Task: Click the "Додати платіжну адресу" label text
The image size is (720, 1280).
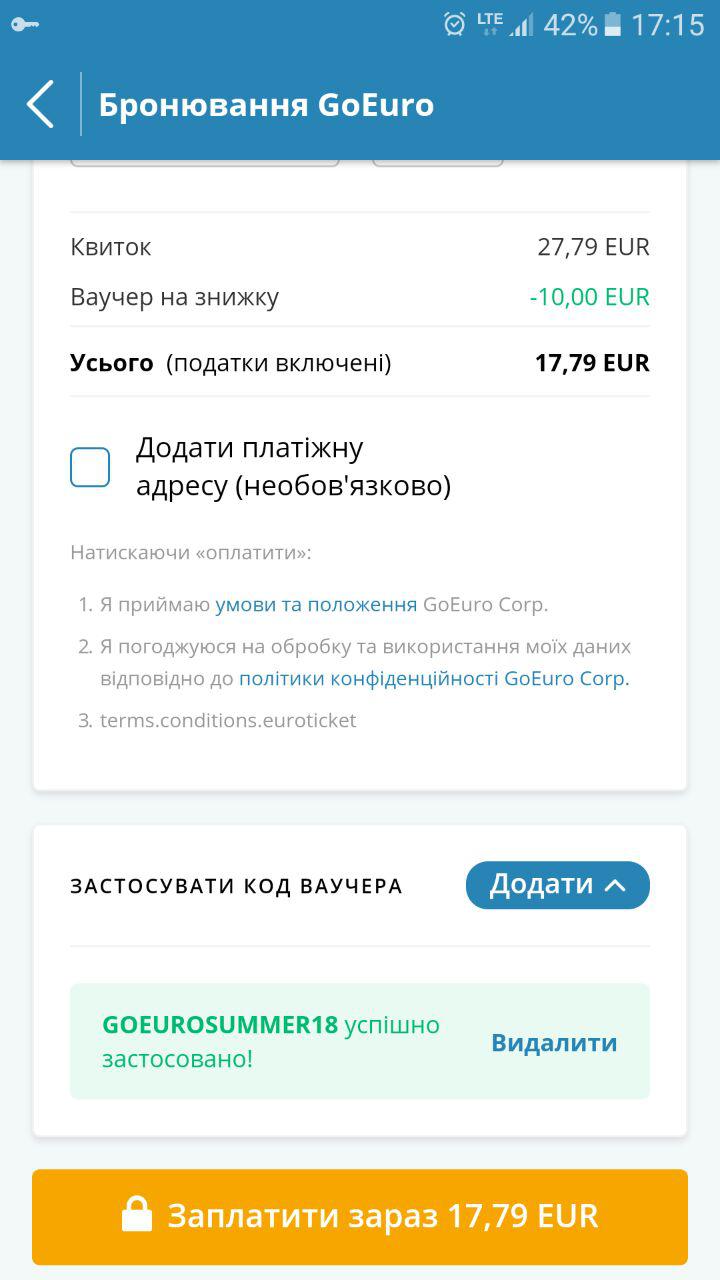Action: [x=293, y=467]
